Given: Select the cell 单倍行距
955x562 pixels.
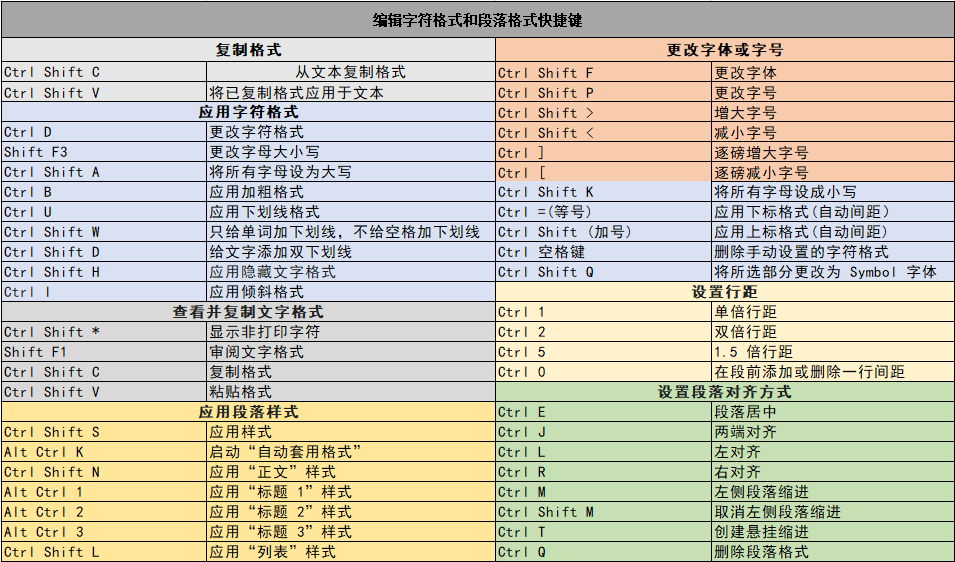Looking at the screenshot, I should 833,312.
